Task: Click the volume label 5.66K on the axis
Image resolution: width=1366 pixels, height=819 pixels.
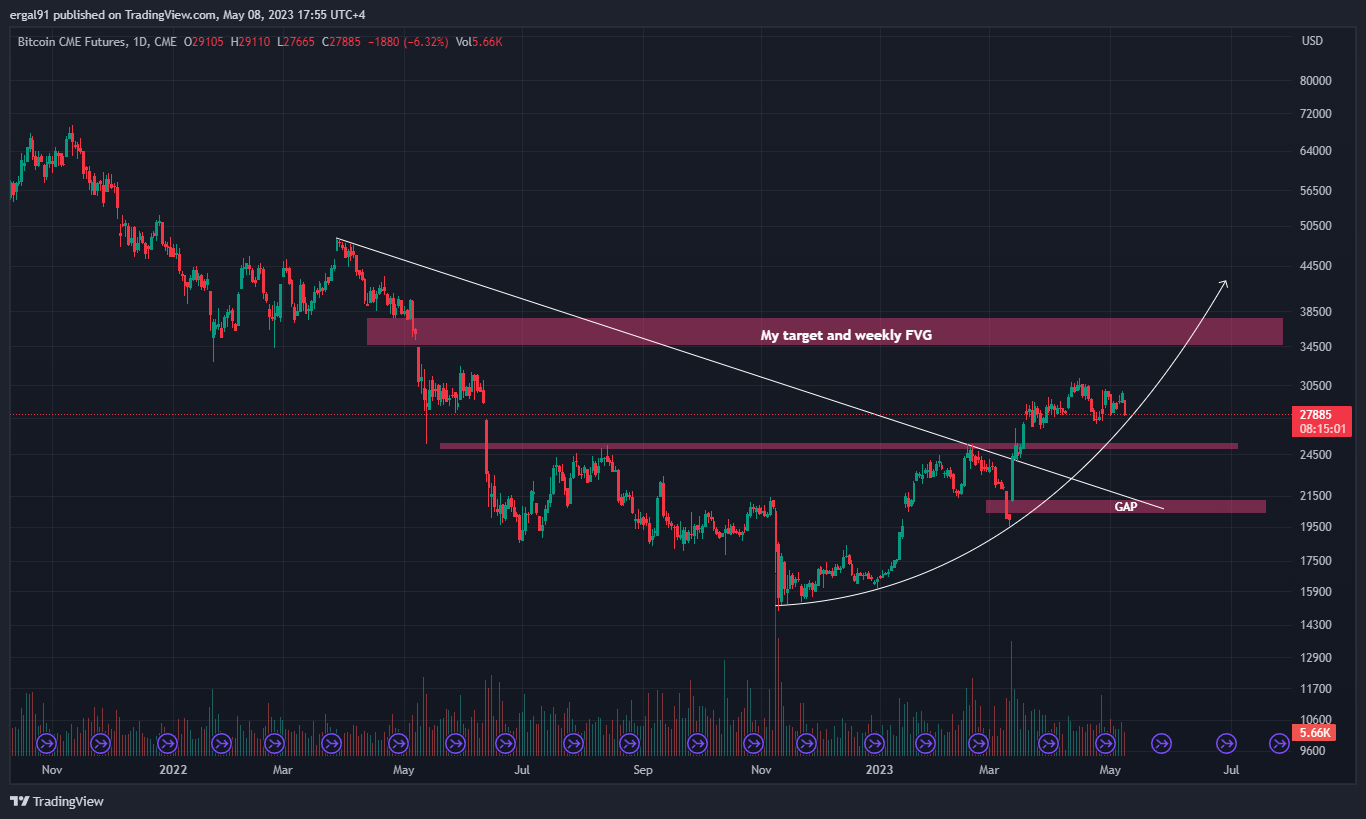Action: point(1313,733)
